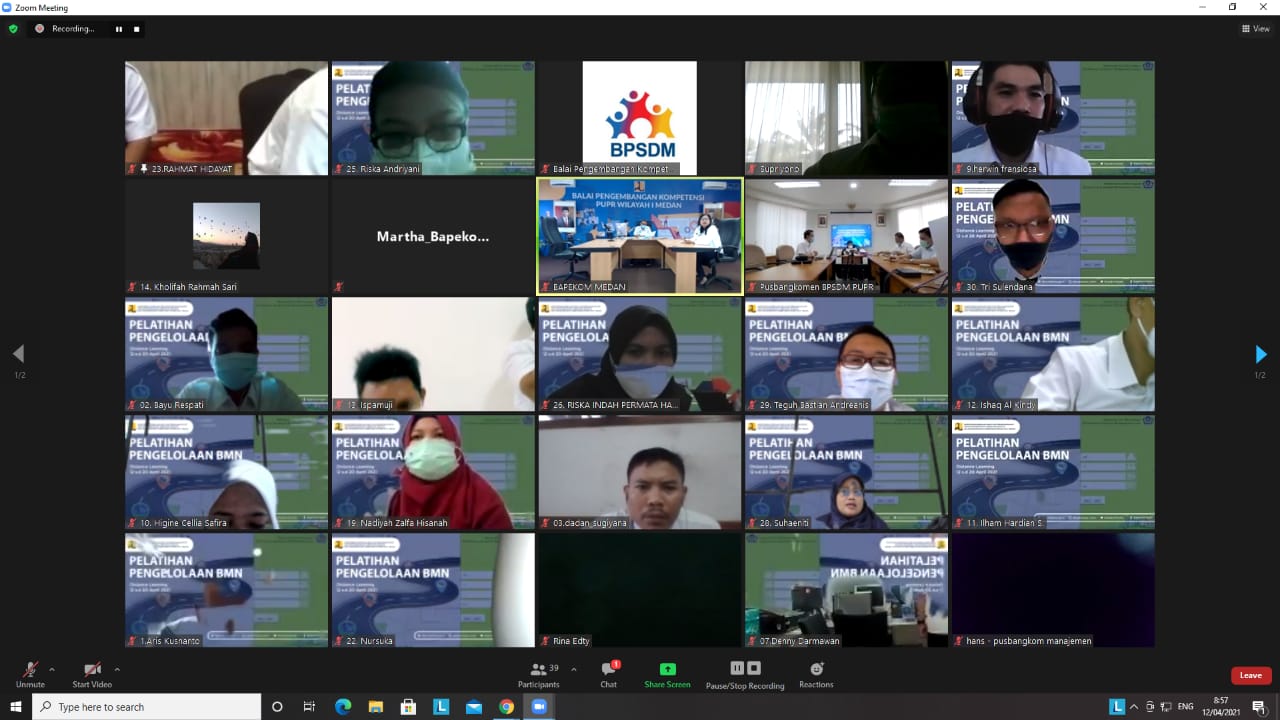Click the 02. Bayu Respati name label
Screen dimensions: 1280x720
(x=171, y=405)
